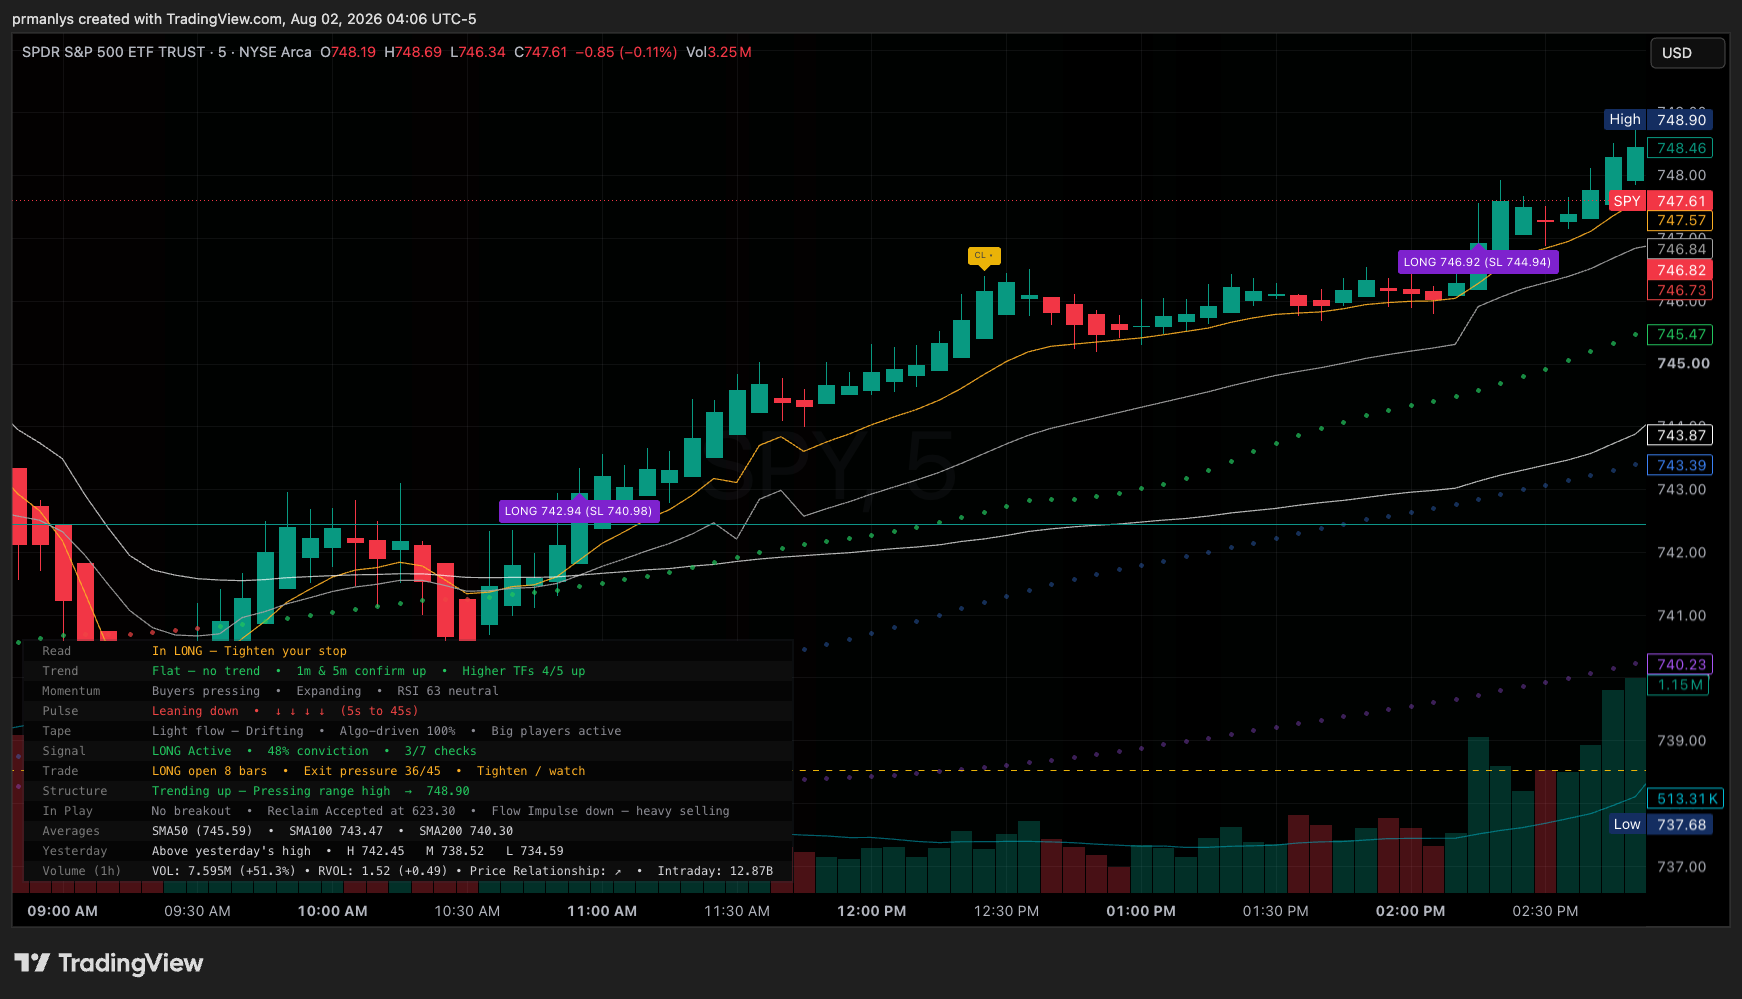
Task: Click the 01:30 PM time axis label
Action: click(x=1276, y=911)
